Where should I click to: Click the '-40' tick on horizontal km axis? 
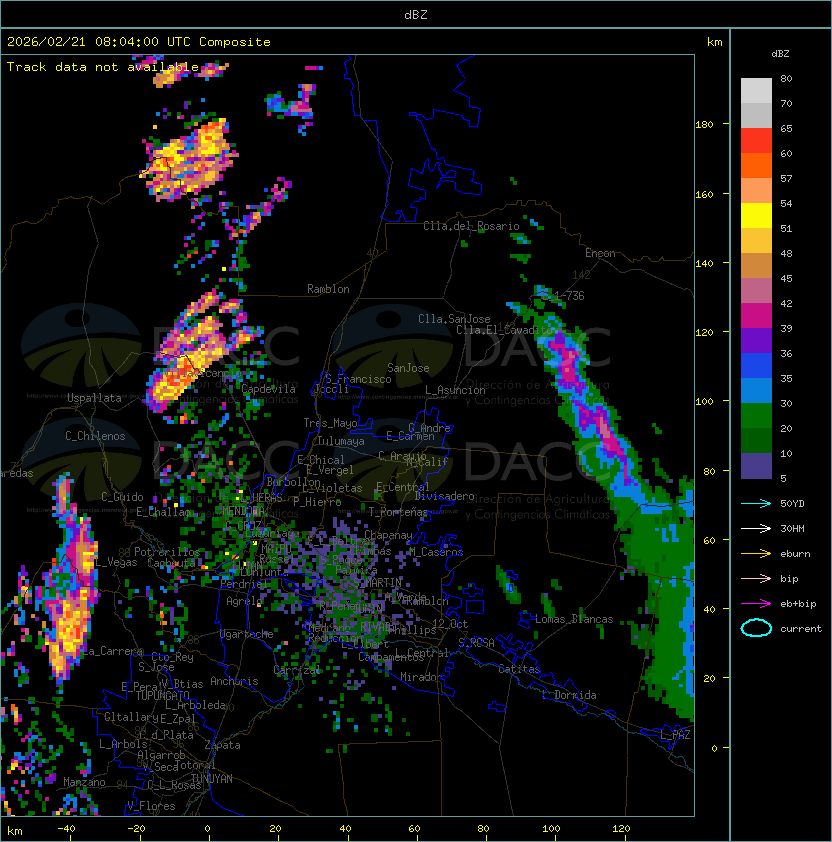click(66, 829)
